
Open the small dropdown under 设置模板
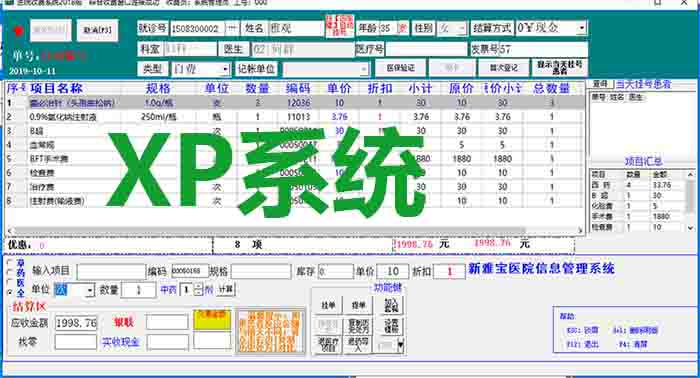tap(400, 345)
